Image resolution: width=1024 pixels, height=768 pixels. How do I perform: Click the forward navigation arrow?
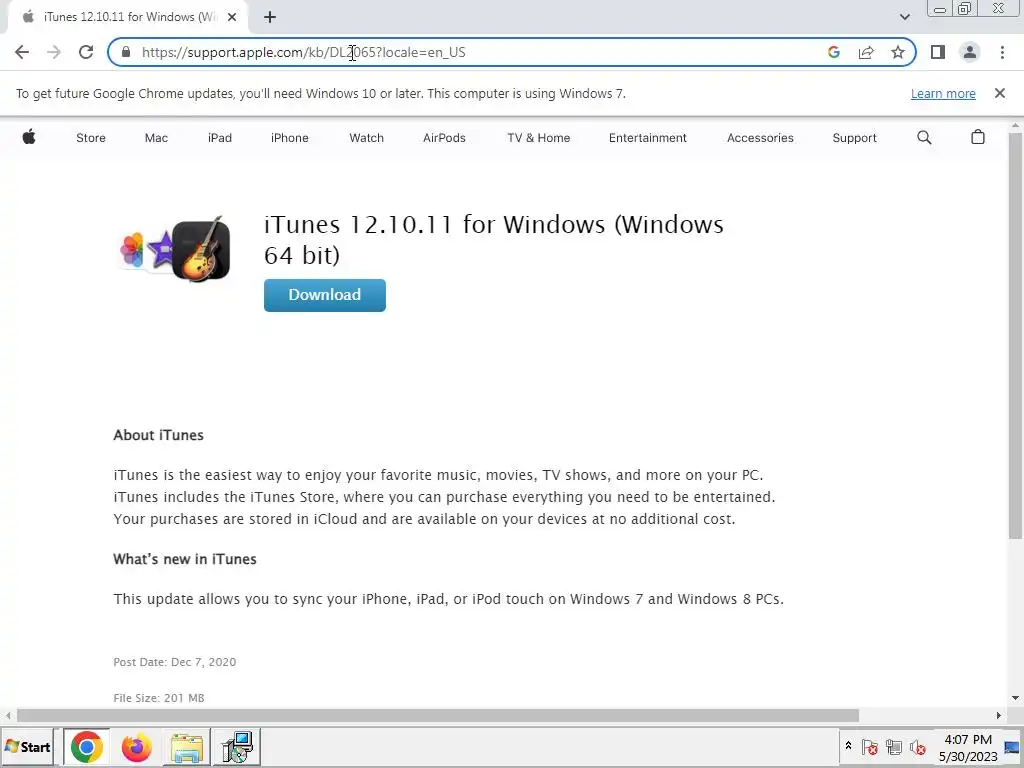pos(54,52)
